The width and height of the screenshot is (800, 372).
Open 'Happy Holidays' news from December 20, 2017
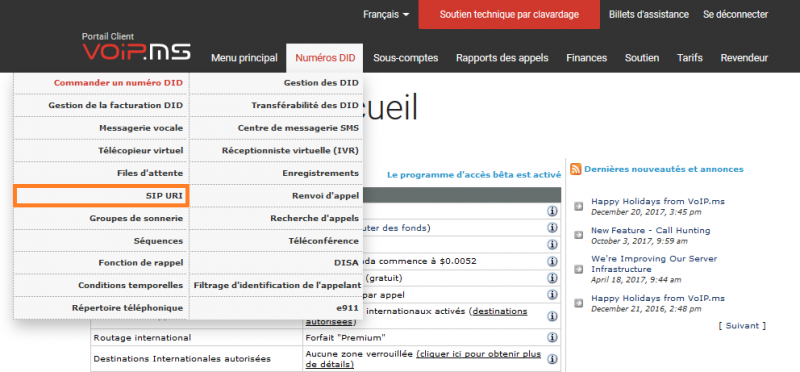658,202
